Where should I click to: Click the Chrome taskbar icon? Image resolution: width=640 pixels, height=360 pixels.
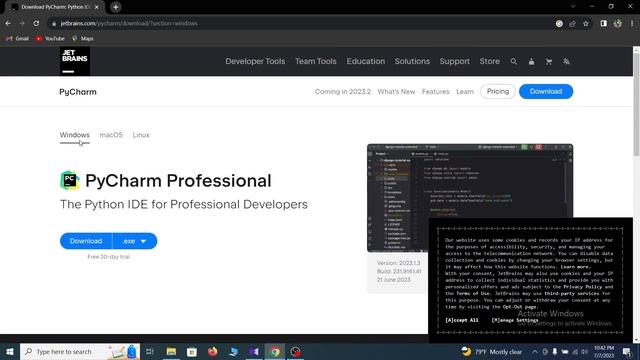pos(275,351)
